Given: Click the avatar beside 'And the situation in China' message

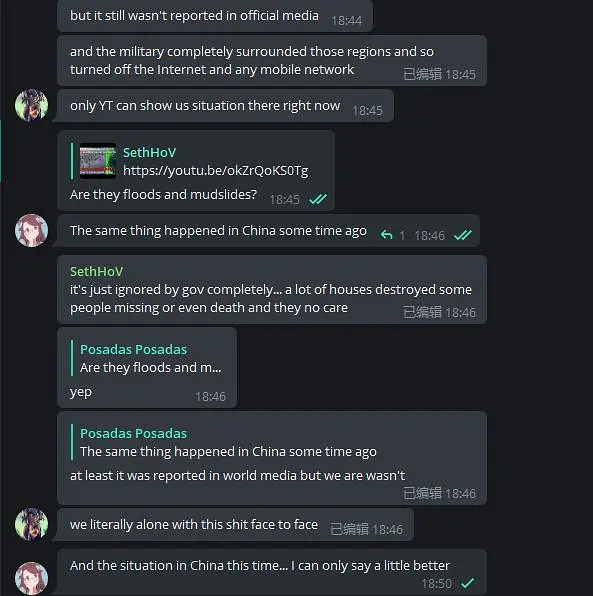Looking at the screenshot, I should click(x=32, y=578).
